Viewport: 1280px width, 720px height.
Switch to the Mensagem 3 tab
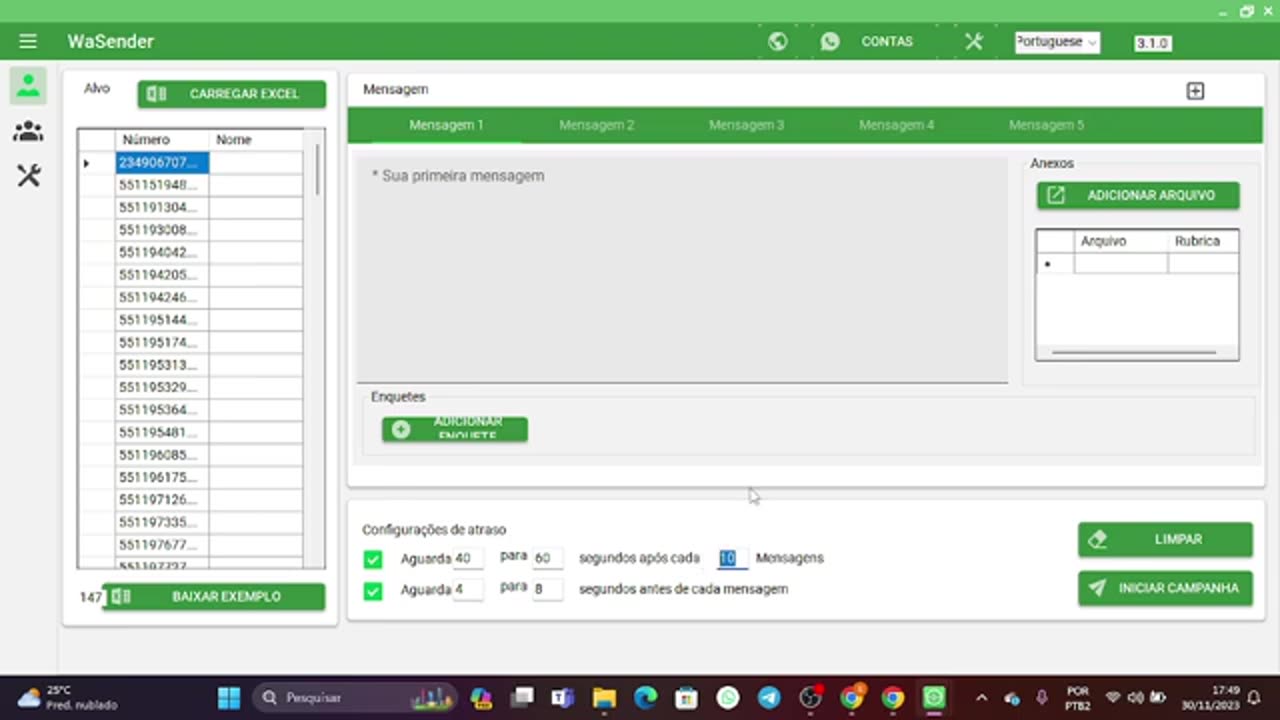click(746, 125)
